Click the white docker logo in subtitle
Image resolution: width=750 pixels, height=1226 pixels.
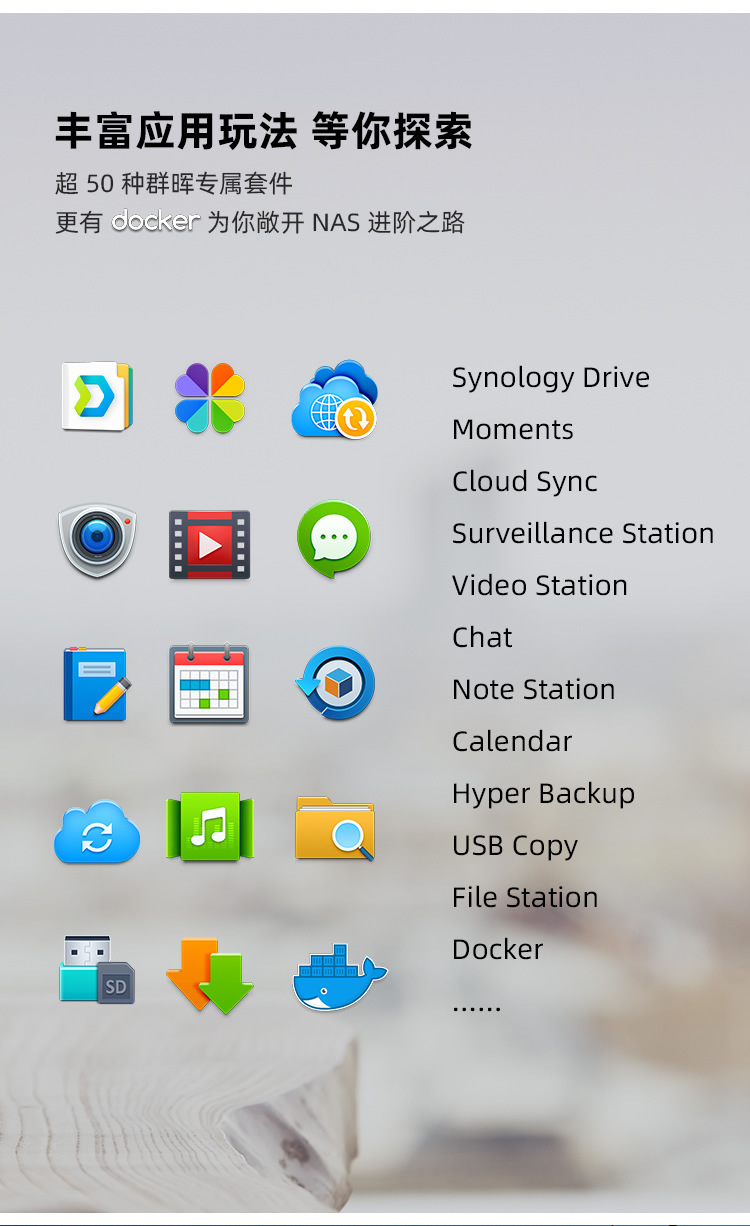click(156, 221)
